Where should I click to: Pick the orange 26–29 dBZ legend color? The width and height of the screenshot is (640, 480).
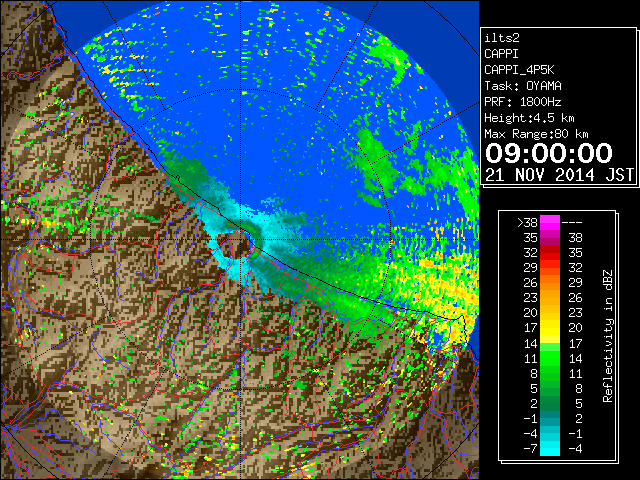pyautogui.click(x=550, y=283)
